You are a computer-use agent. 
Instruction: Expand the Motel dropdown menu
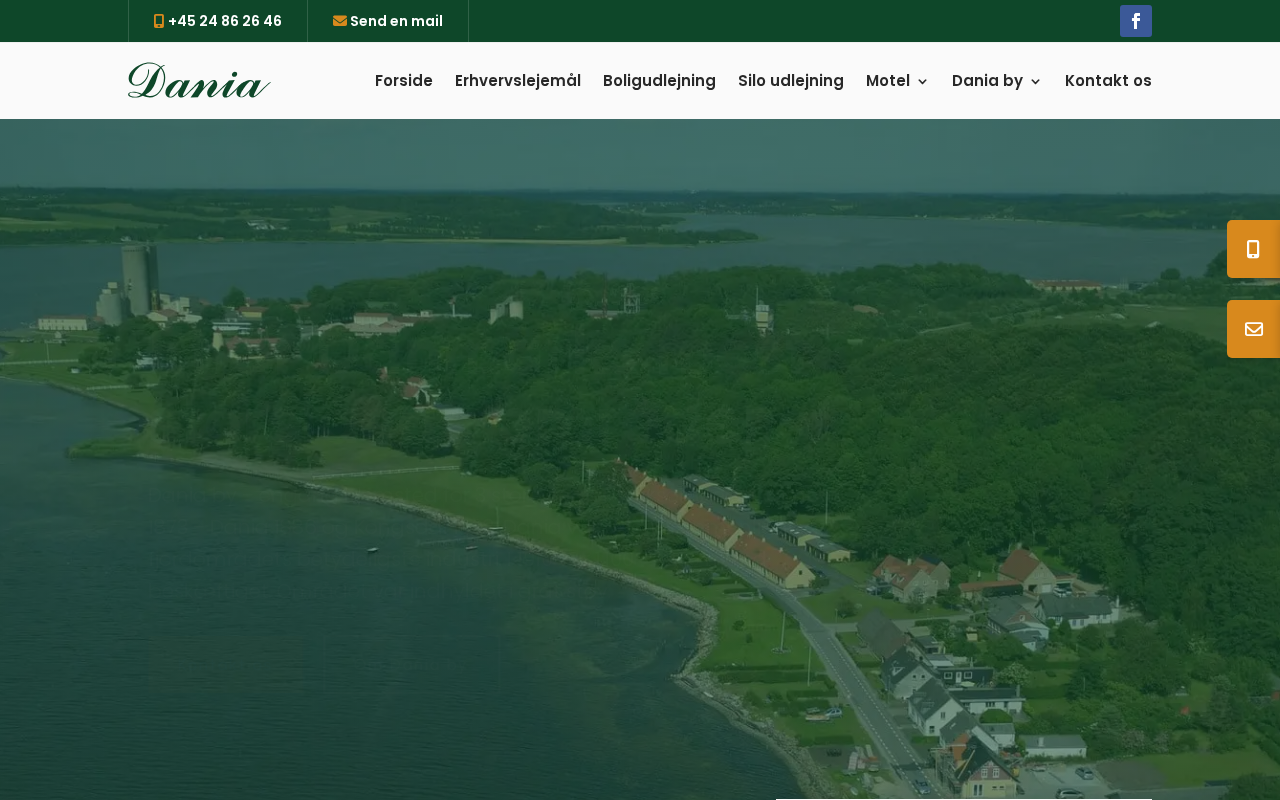tap(897, 81)
